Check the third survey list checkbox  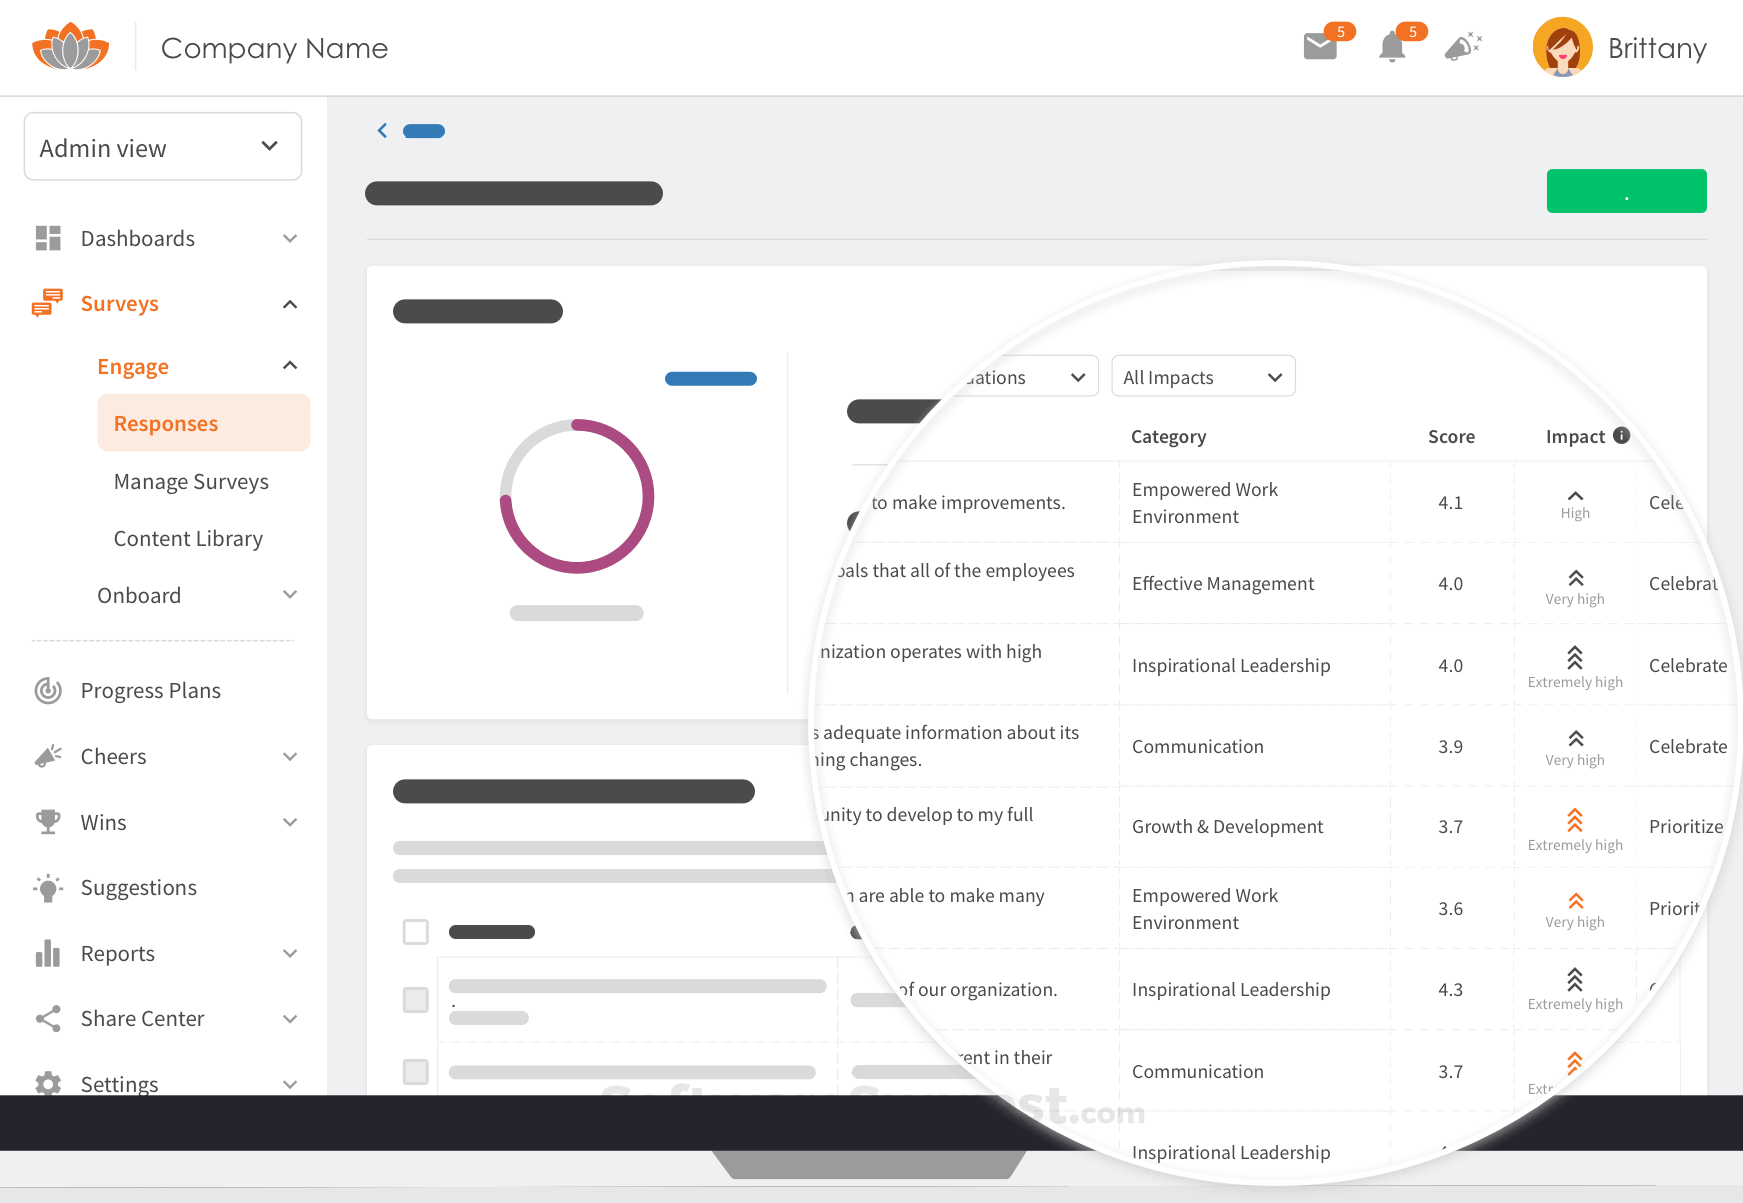pyautogui.click(x=415, y=1070)
